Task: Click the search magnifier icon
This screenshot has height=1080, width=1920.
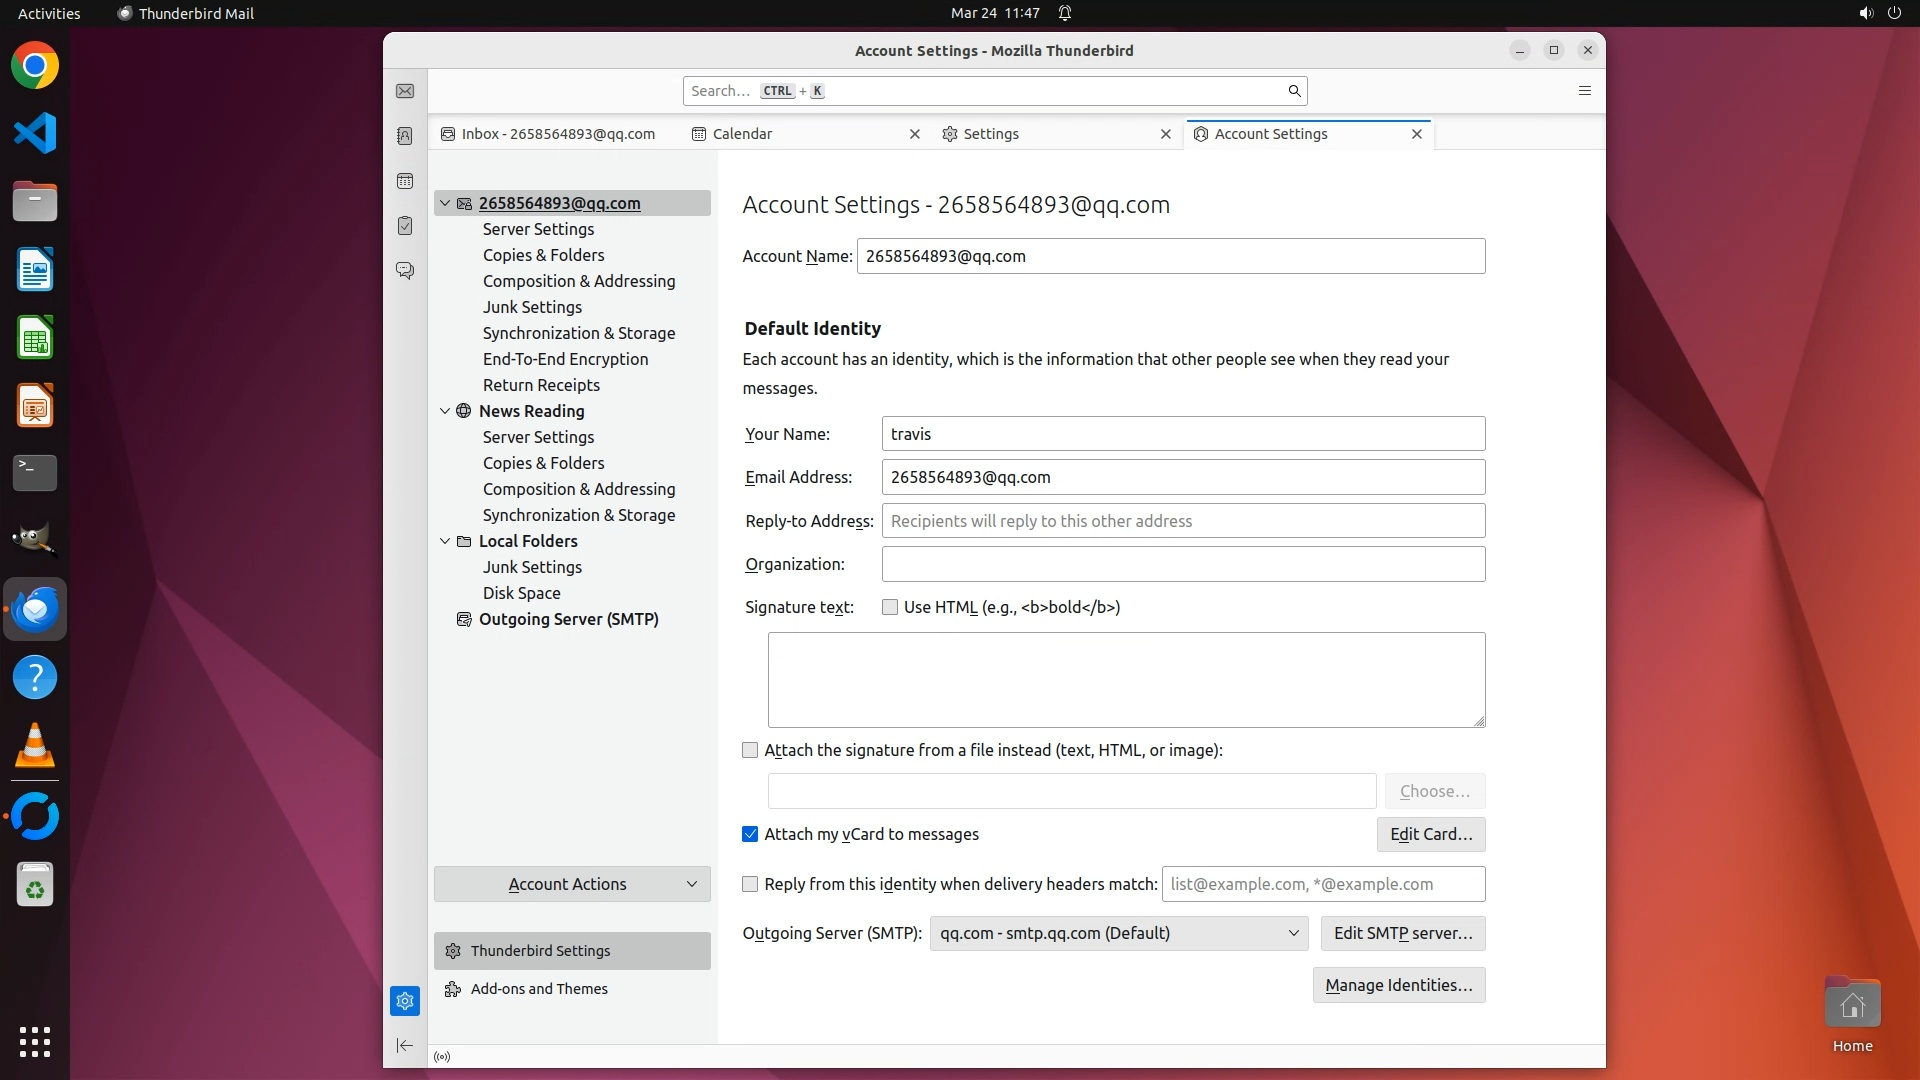Action: tap(1294, 91)
